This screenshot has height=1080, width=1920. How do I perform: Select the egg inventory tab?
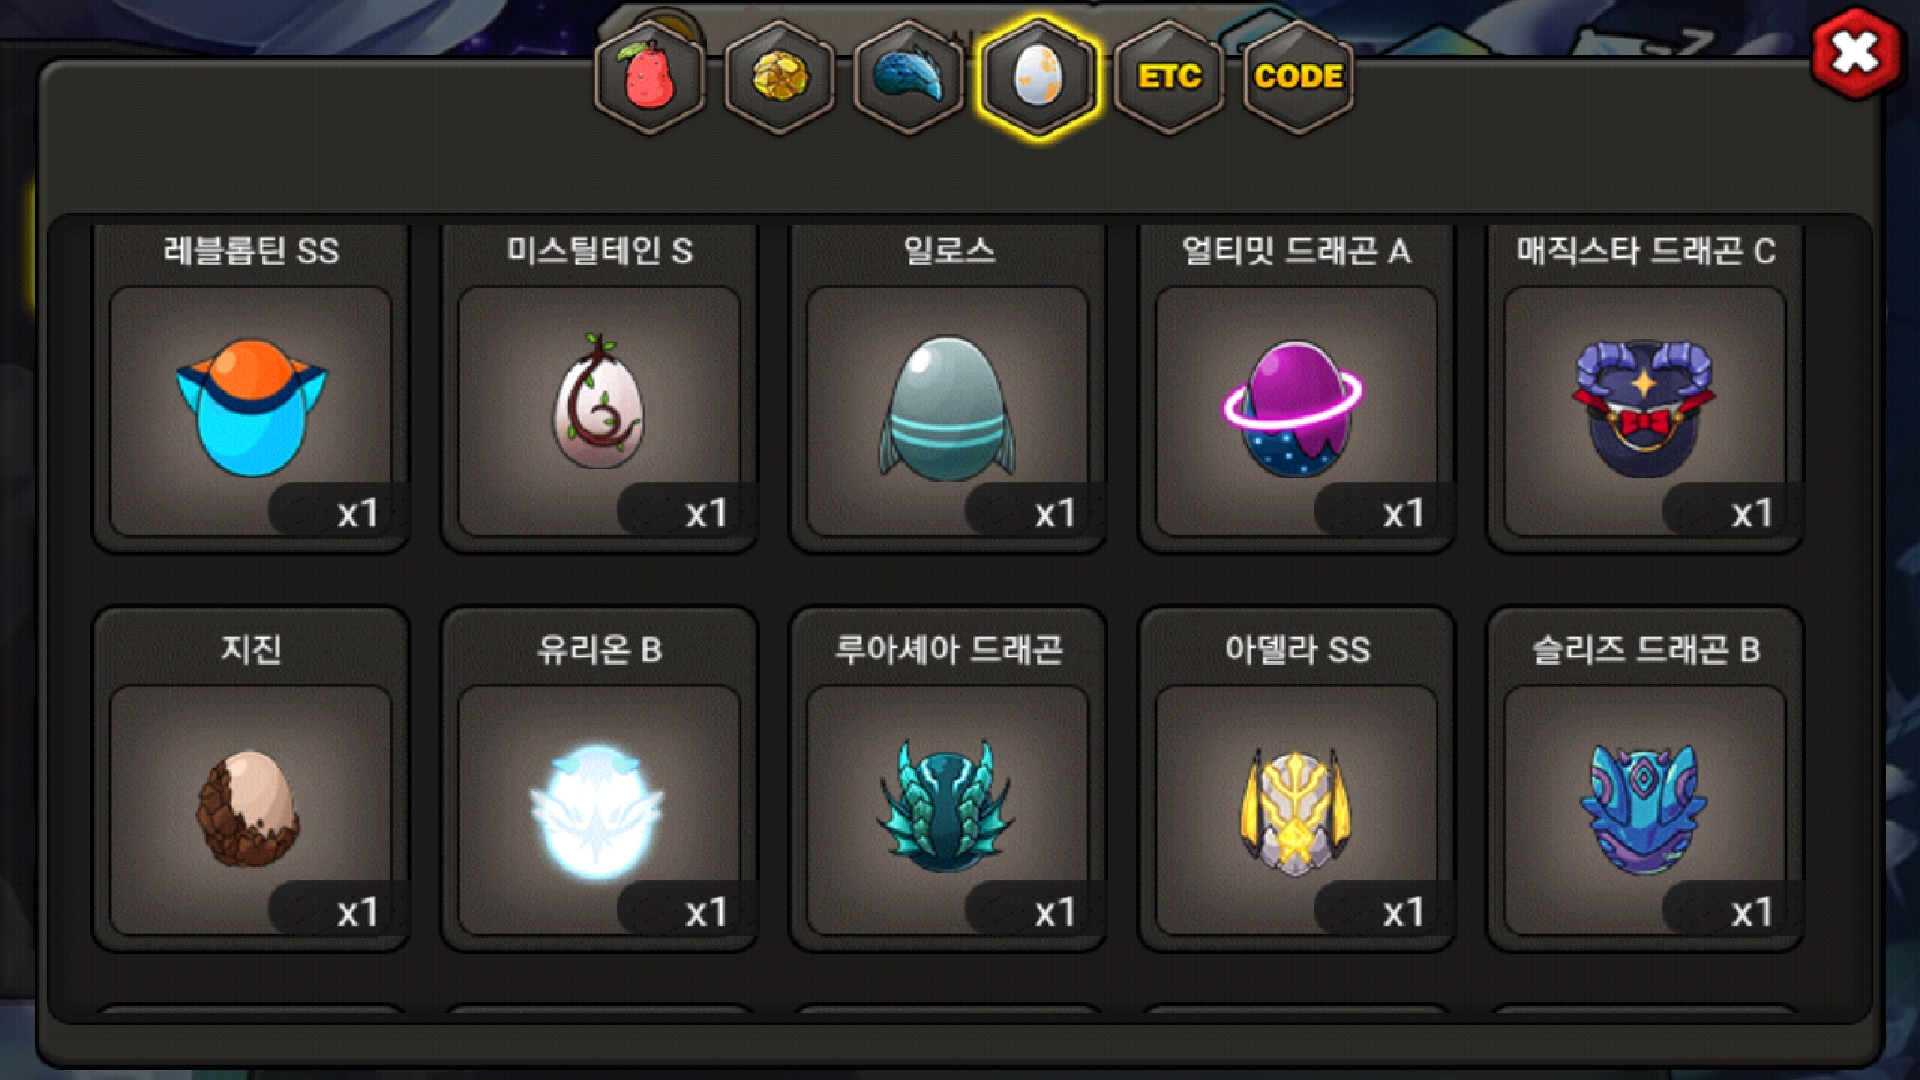[1038, 78]
